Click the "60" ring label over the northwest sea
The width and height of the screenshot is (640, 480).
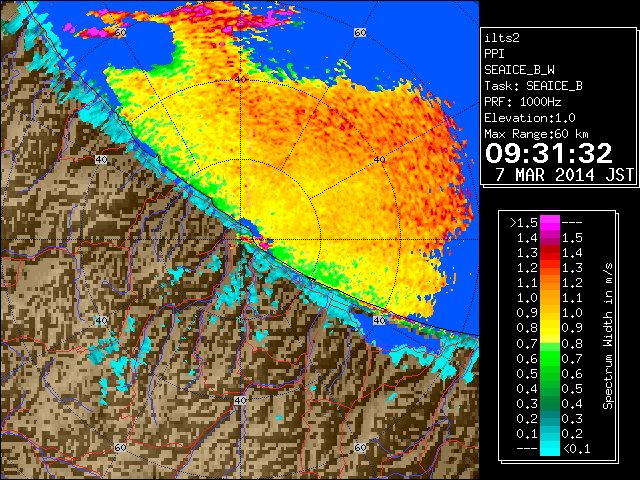click(x=120, y=33)
